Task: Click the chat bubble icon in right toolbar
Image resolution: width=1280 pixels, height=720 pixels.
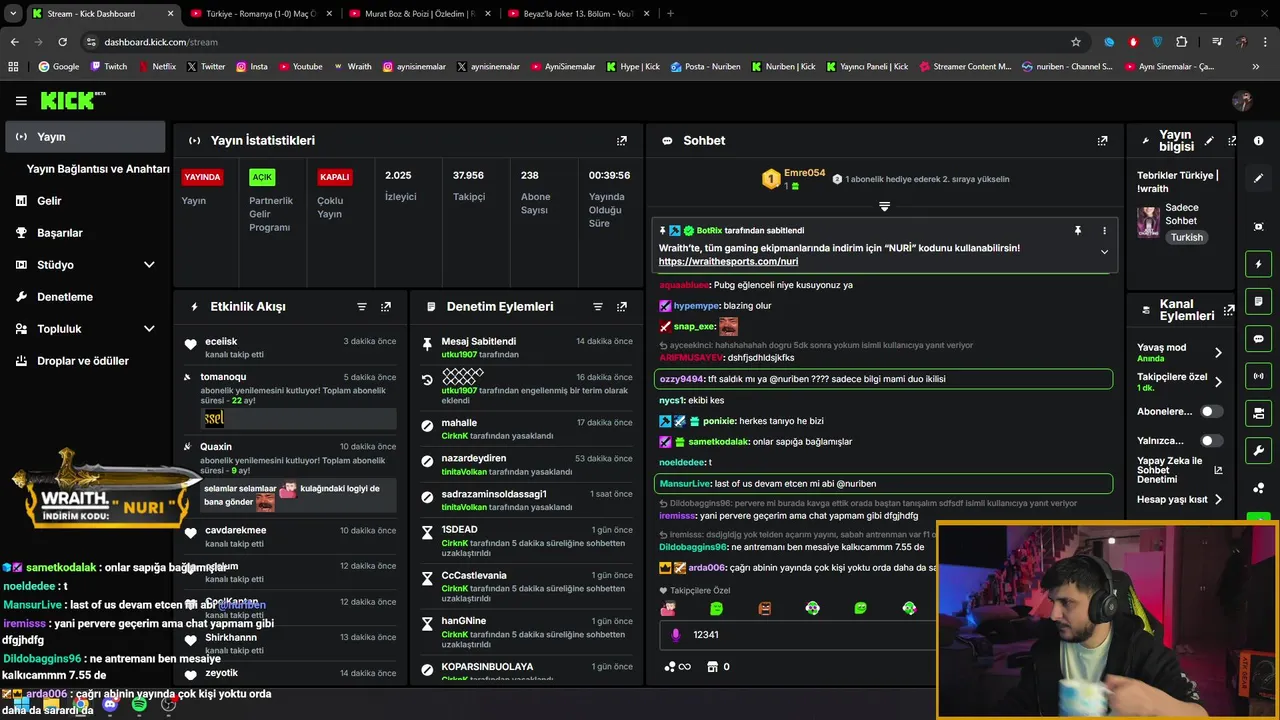Action: point(1259,339)
